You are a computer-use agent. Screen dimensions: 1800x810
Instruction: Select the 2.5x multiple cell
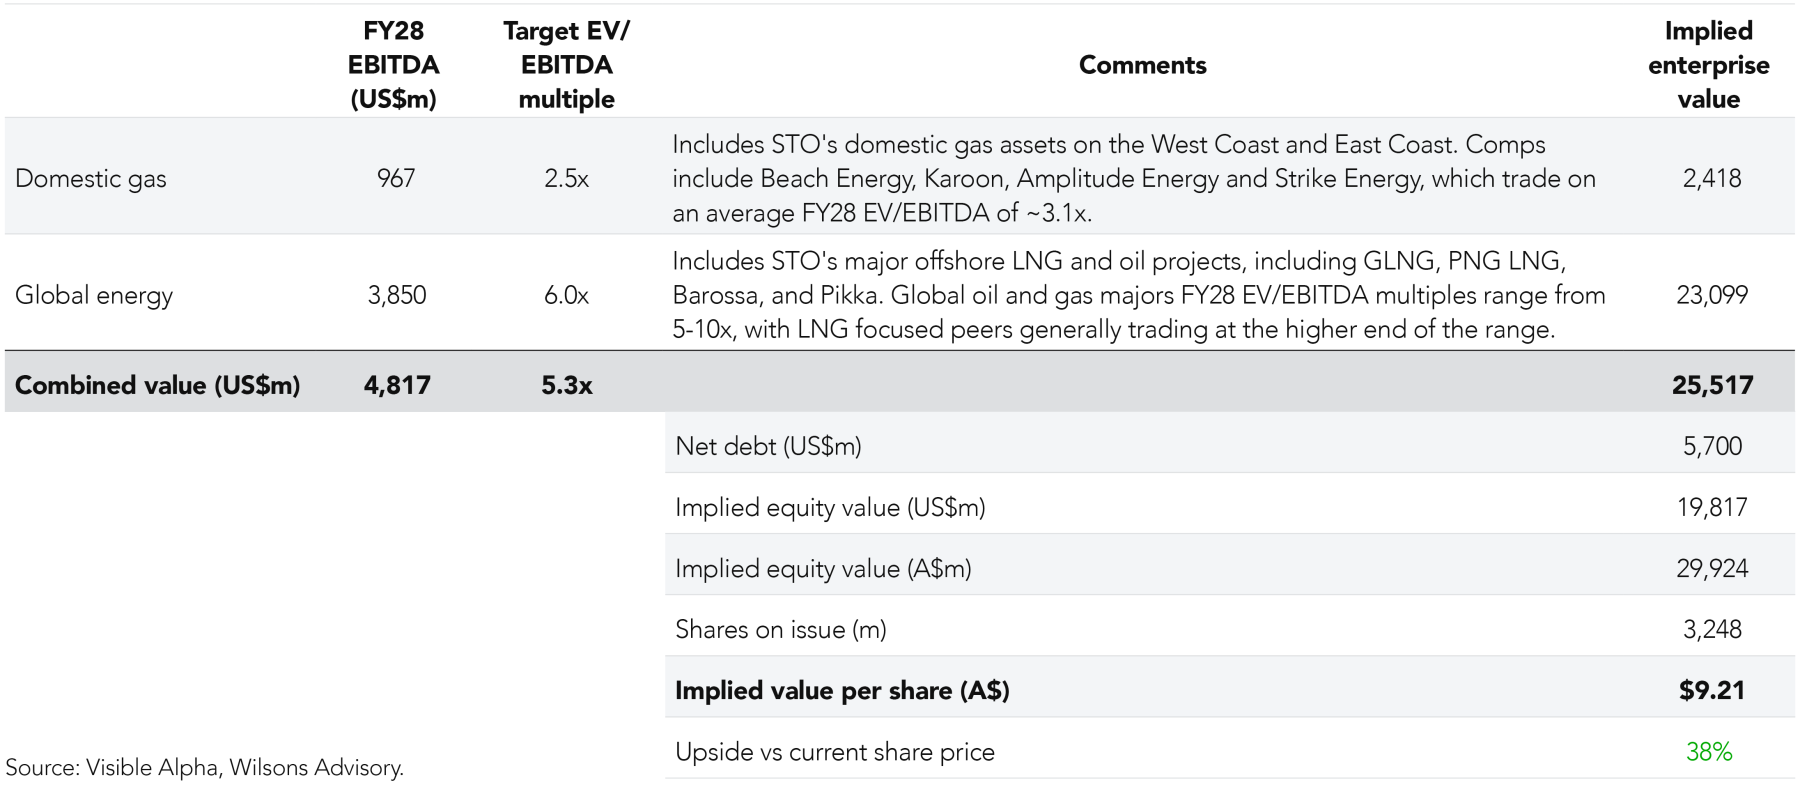click(566, 179)
